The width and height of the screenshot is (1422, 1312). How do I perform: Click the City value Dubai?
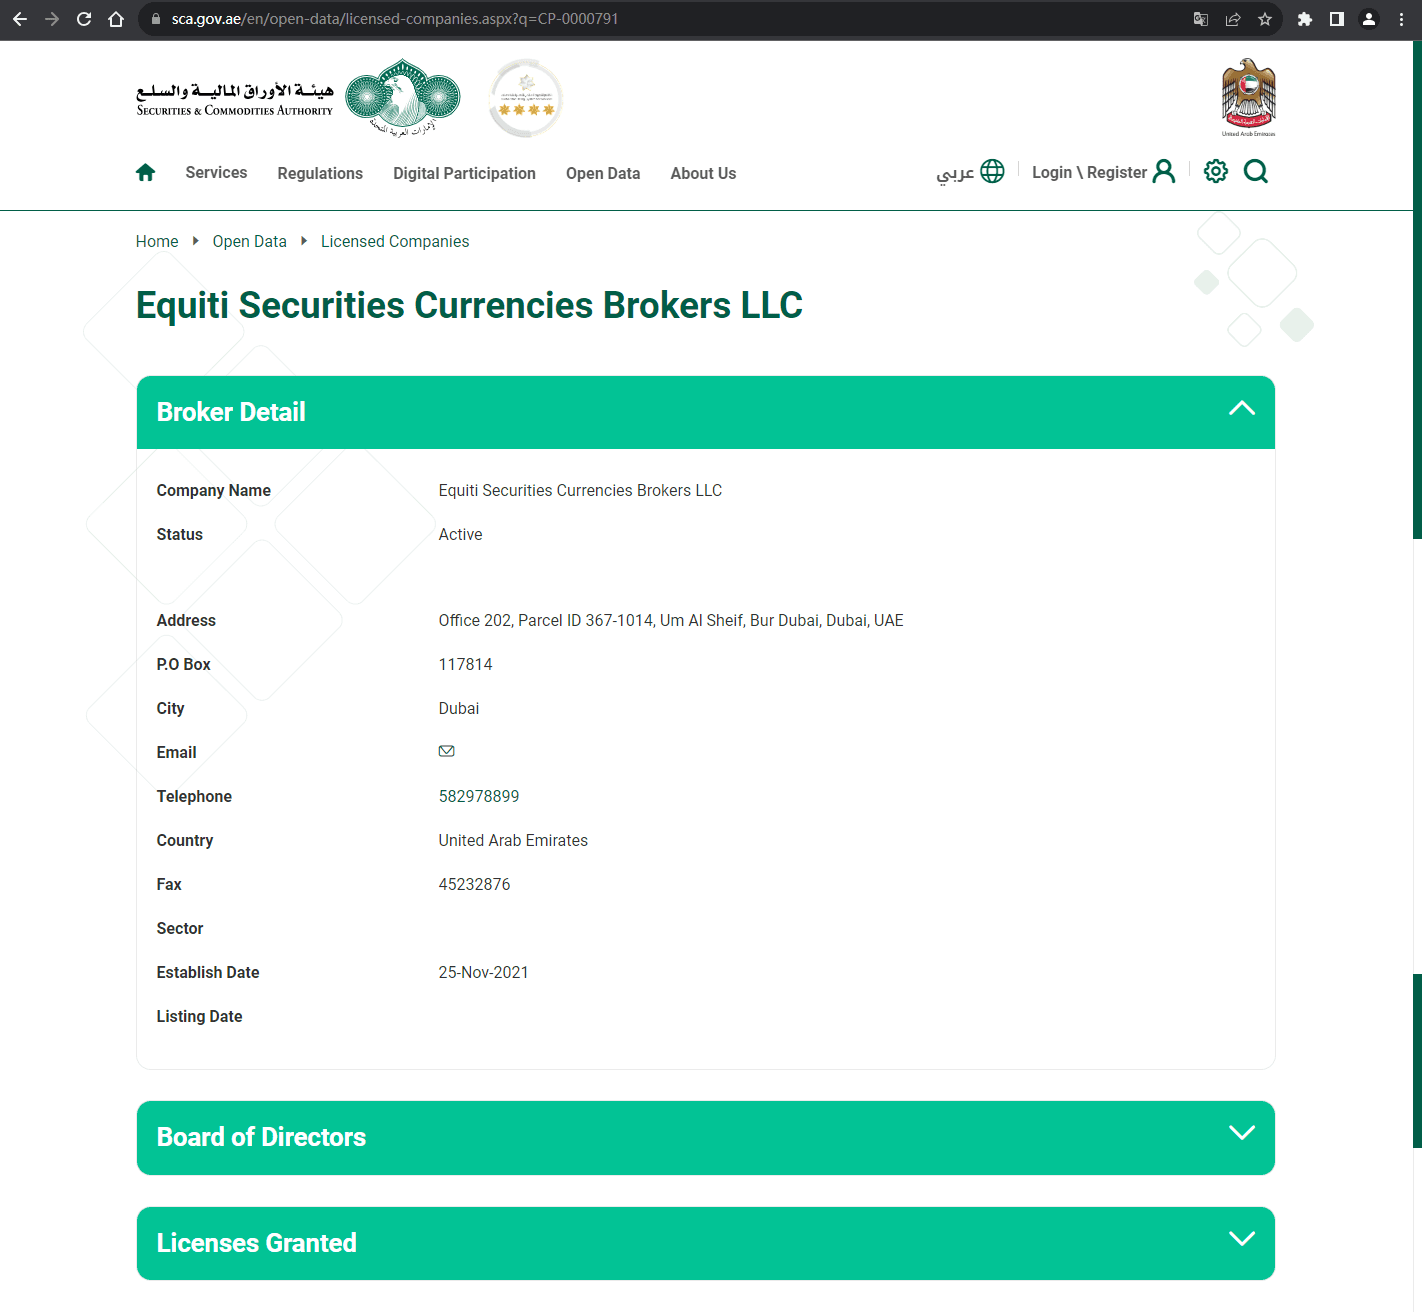point(459,708)
